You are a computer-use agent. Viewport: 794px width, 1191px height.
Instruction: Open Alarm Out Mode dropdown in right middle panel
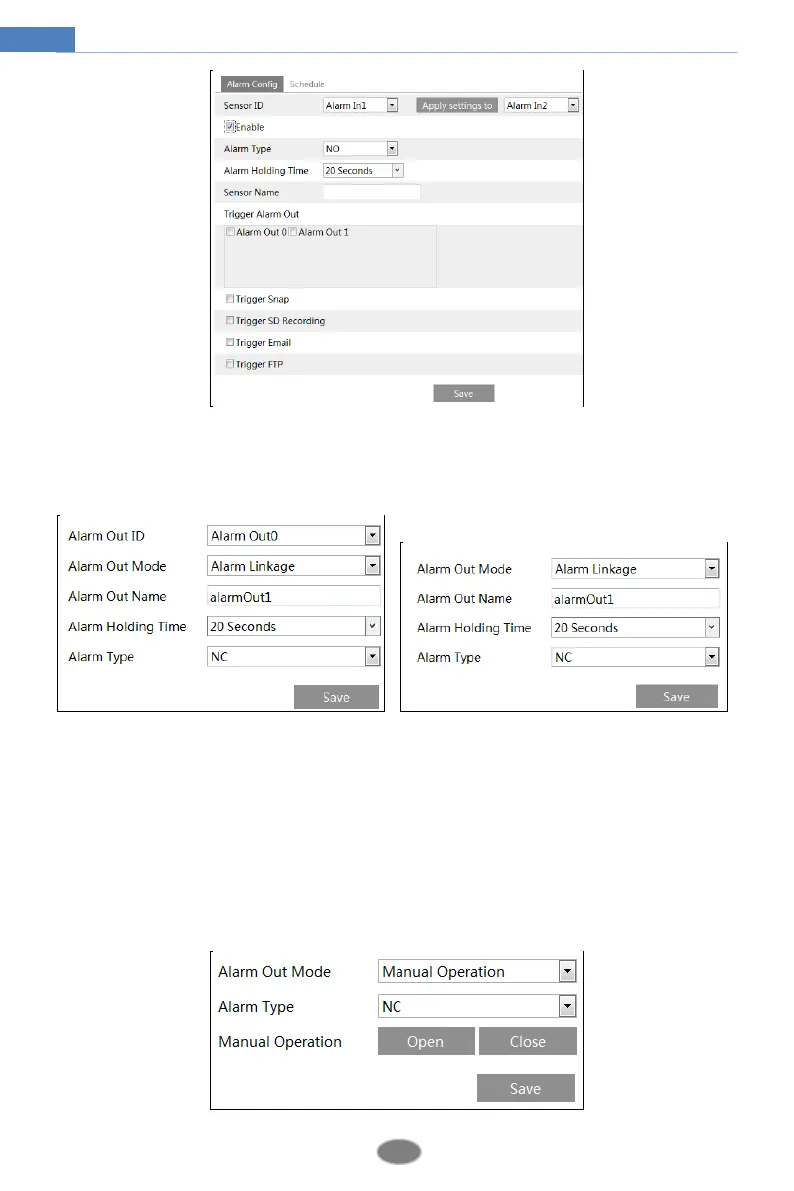(x=635, y=569)
